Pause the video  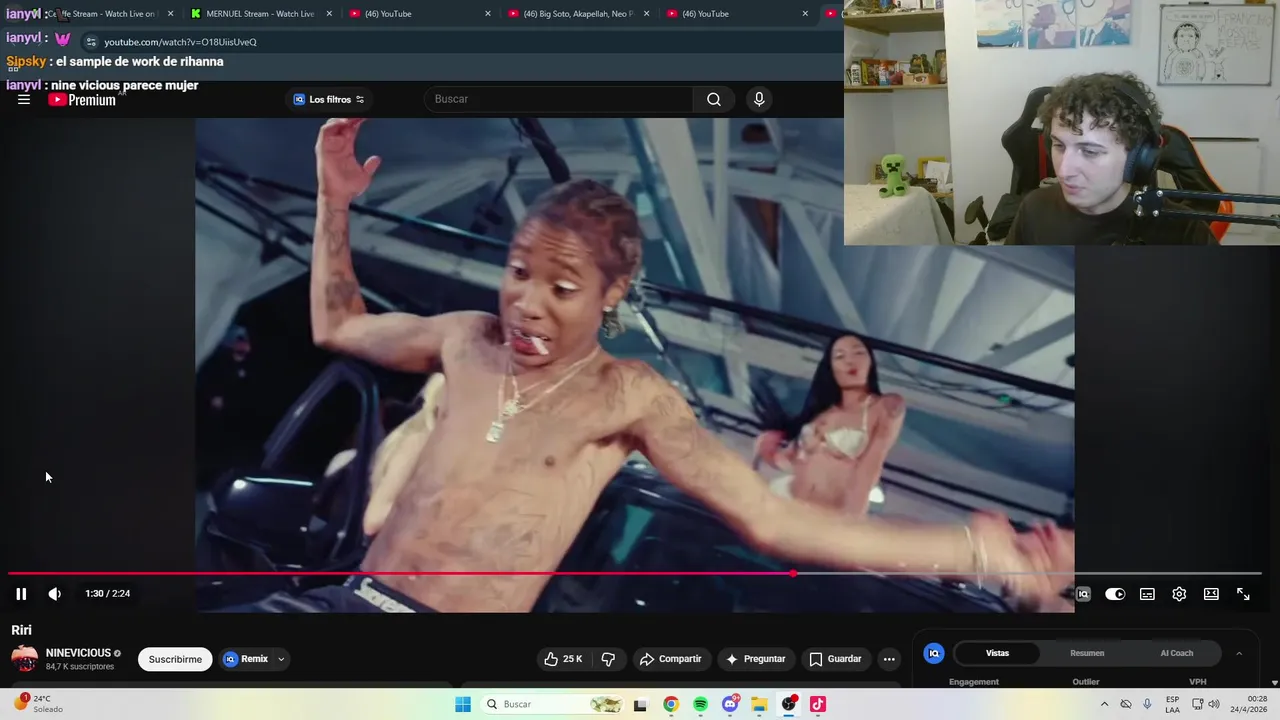coord(21,594)
